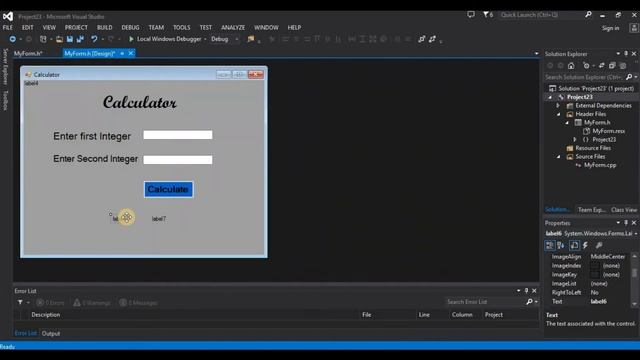Select the second integer text box

(x=178, y=160)
